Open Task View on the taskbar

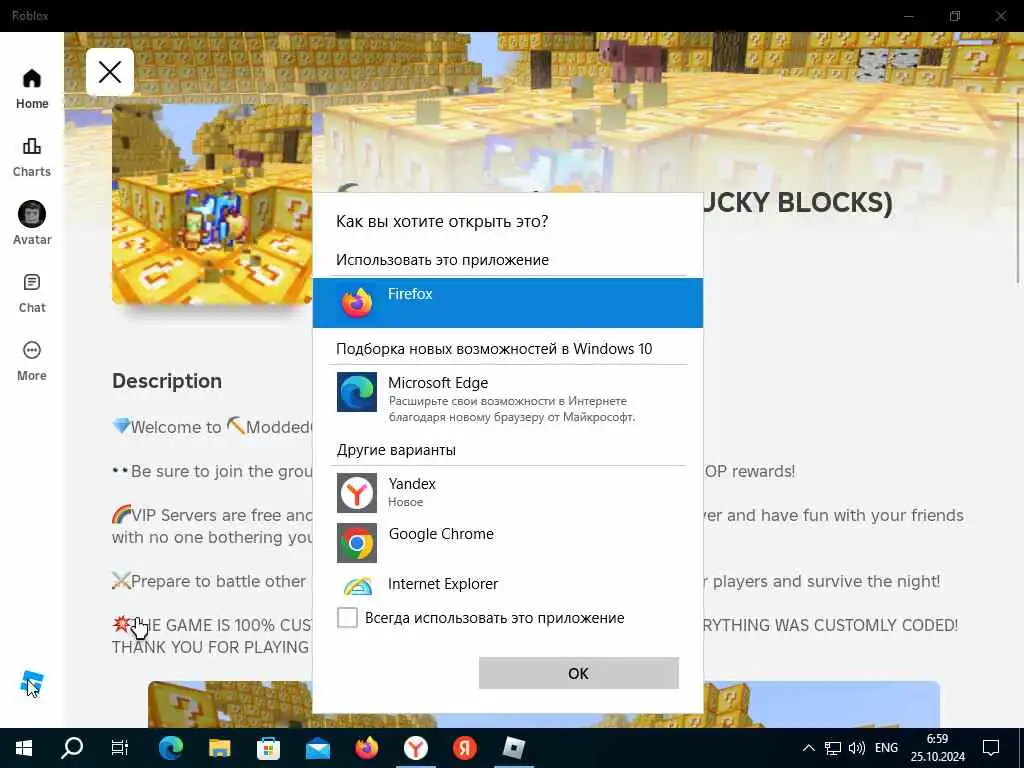pyautogui.click(x=120, y=748)
